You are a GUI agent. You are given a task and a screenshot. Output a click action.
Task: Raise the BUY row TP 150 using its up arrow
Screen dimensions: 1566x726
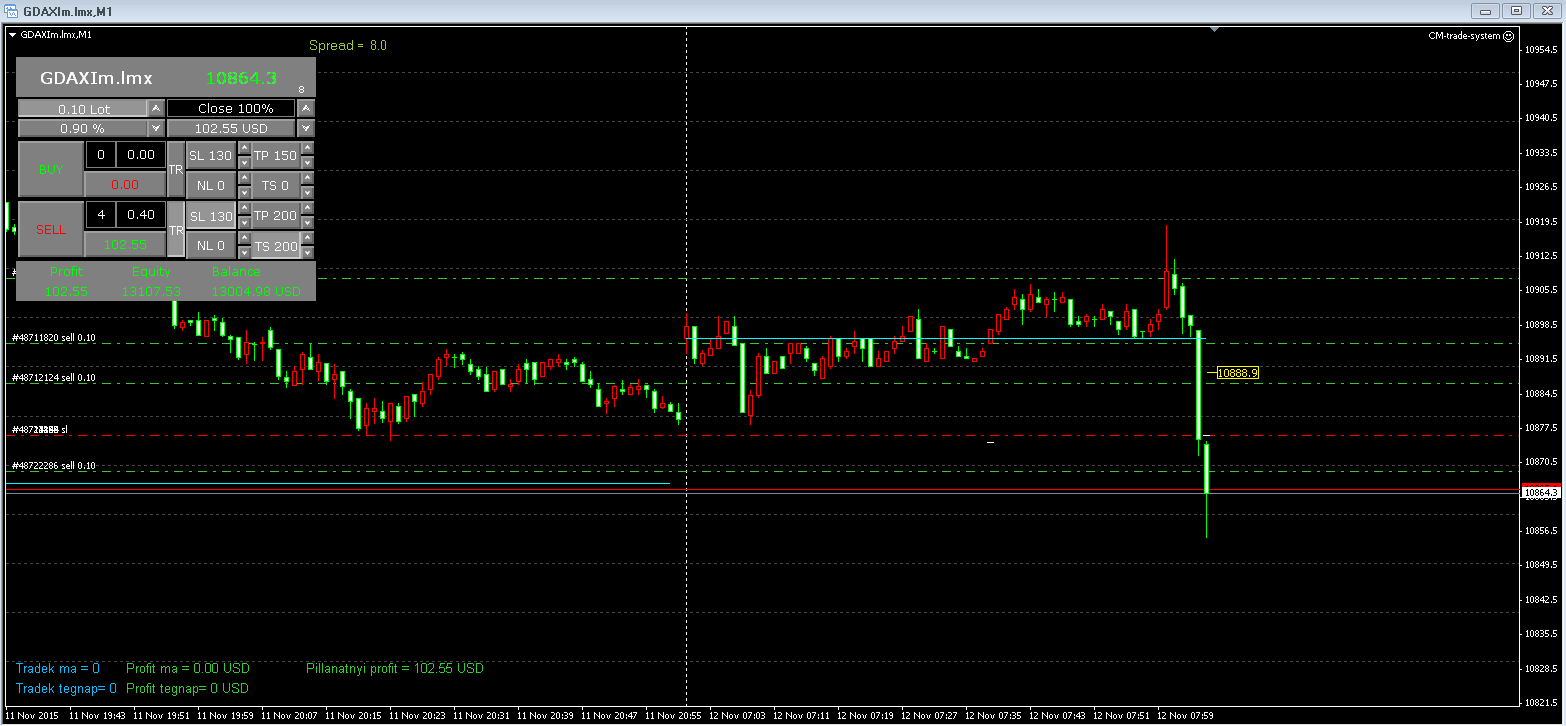click(307, 149)
